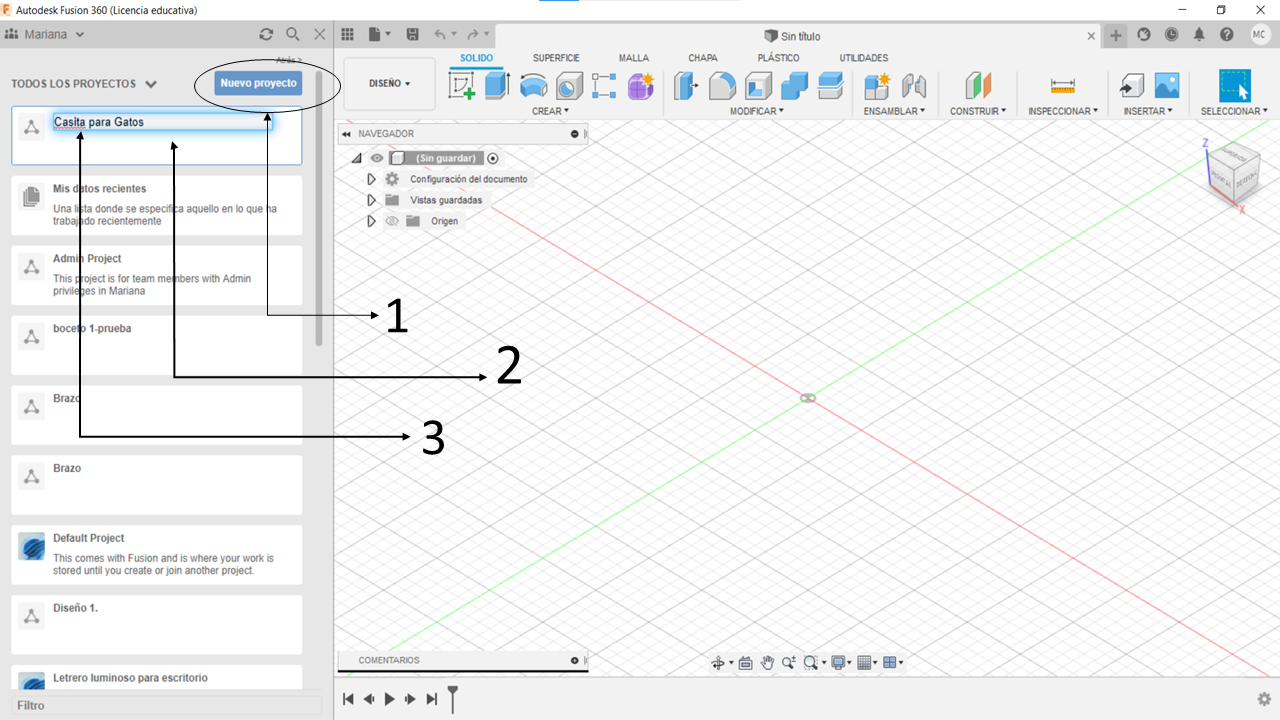Select the Insert Derive tool
The height and width of the screenshot is (720, 1280).
click(1131, 86)
